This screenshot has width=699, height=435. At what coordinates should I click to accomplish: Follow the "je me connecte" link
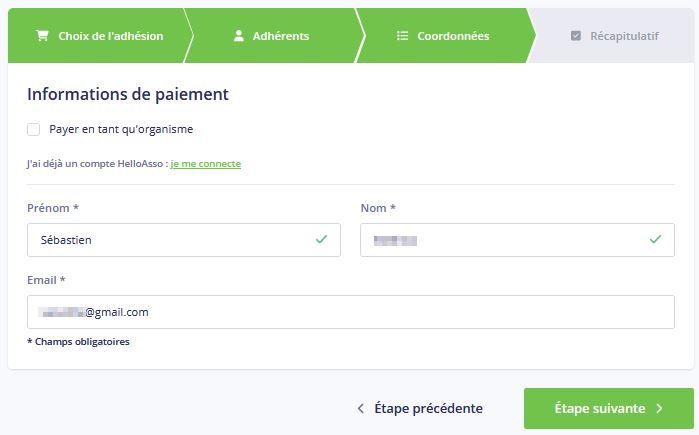point(206,164)
